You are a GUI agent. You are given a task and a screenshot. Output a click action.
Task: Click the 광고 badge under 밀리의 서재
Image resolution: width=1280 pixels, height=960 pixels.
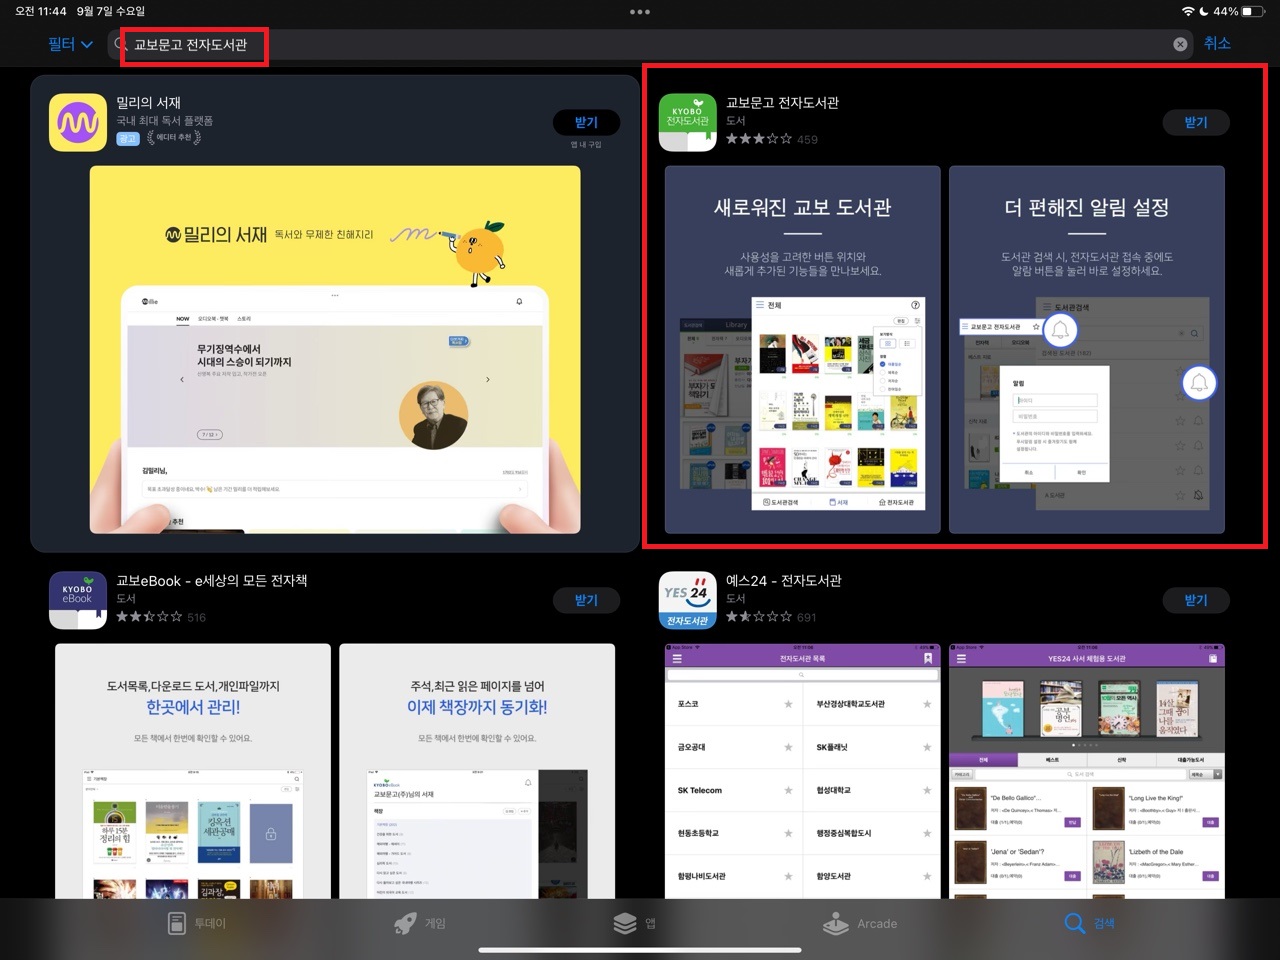pyautogui.click(x=127, y=138)
